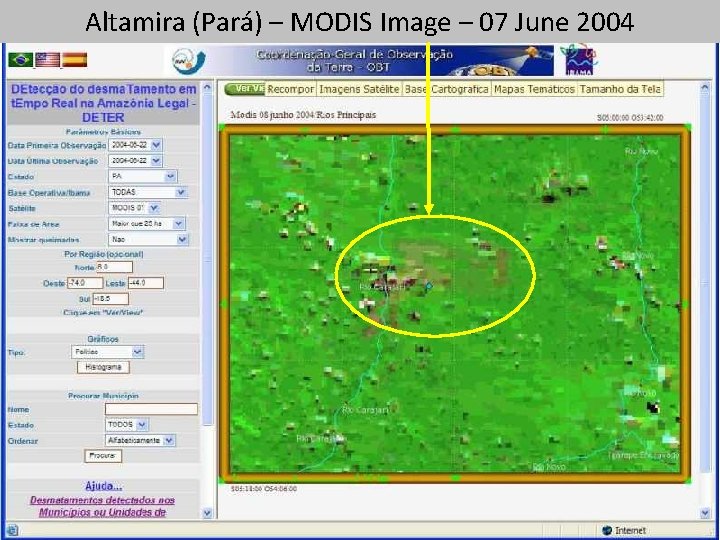Select the United States flag icon

click(48, 60)
